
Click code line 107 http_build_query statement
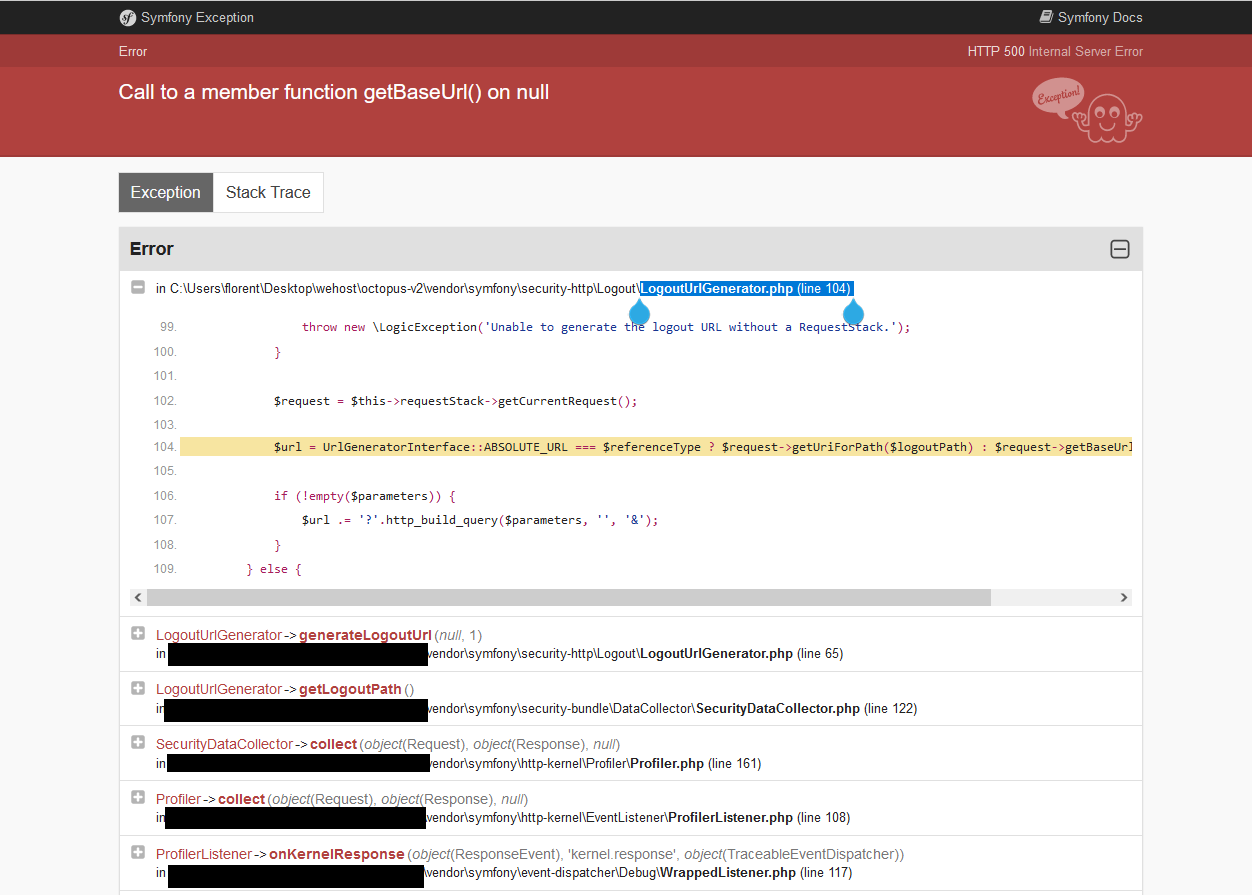(481, 520)
